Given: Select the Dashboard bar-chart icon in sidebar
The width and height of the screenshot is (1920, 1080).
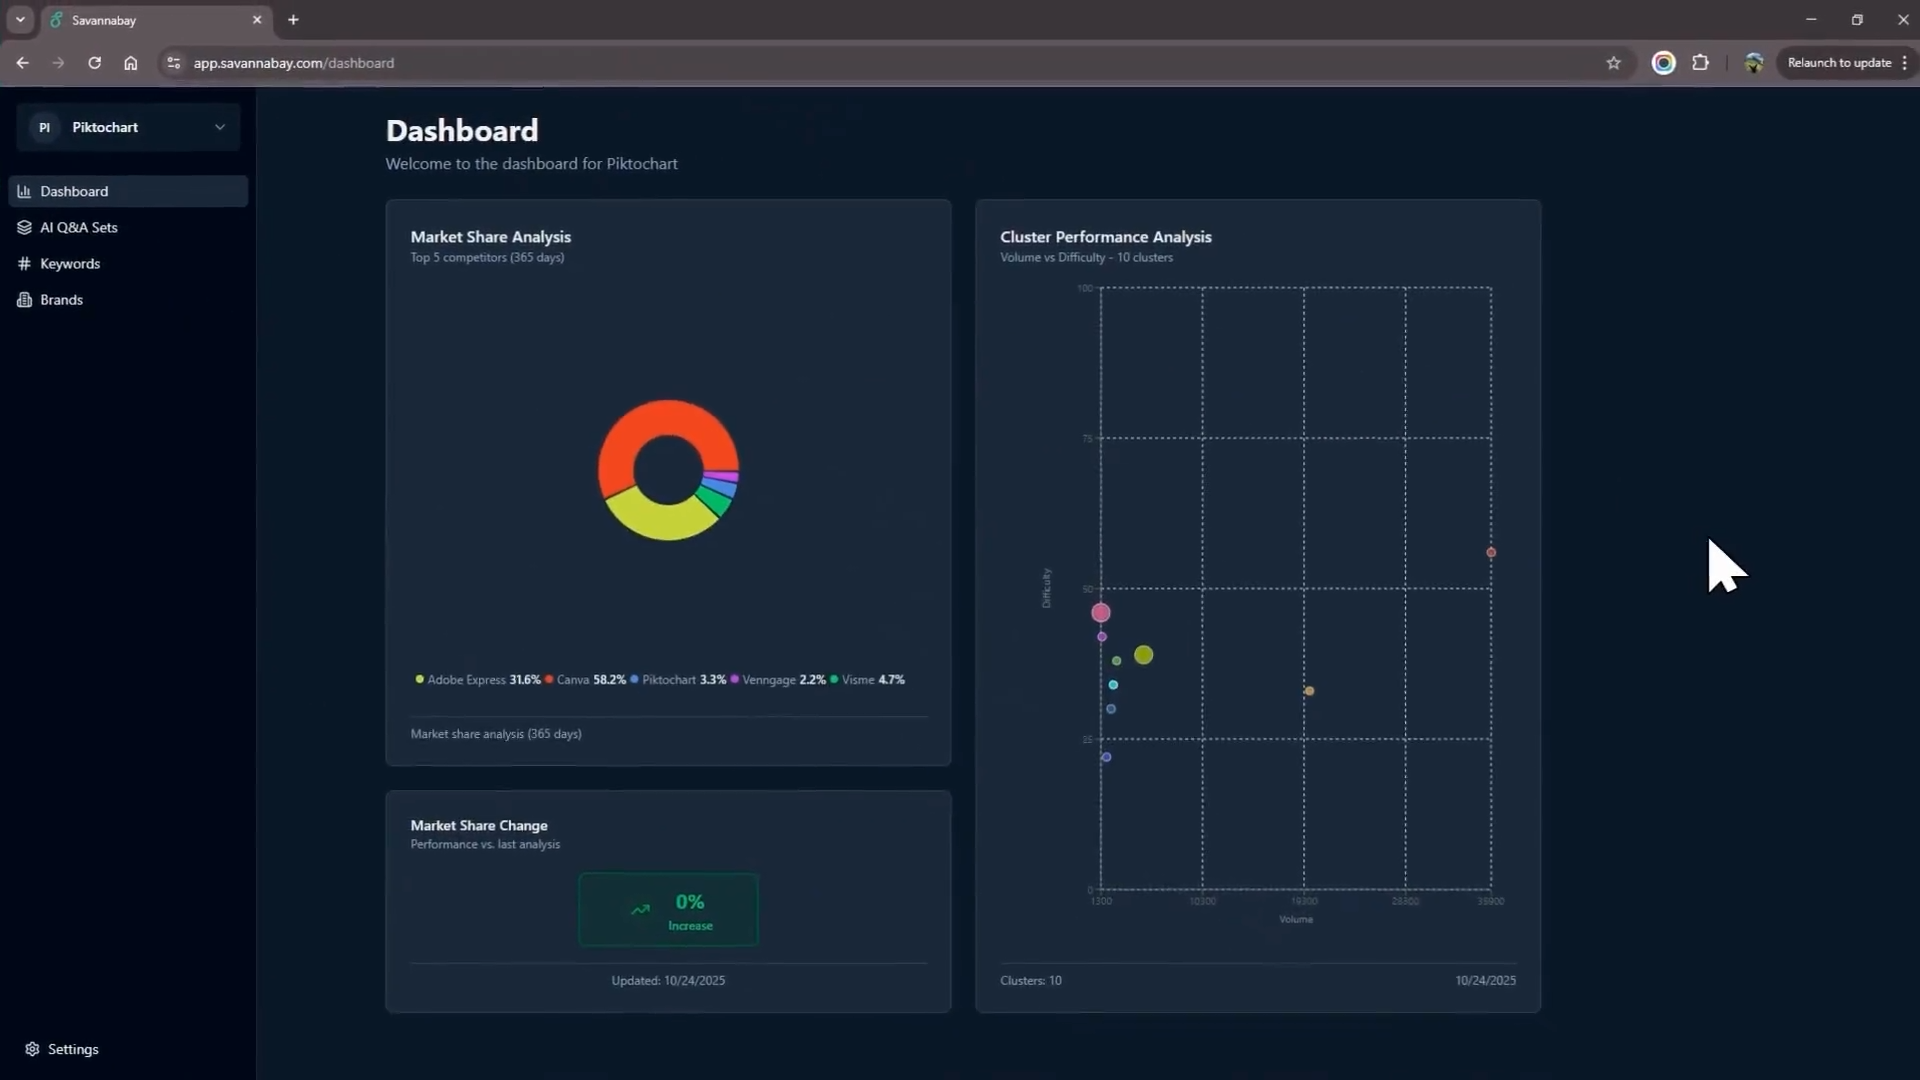Looking at the screenshot, I should [x=26, y=191].
